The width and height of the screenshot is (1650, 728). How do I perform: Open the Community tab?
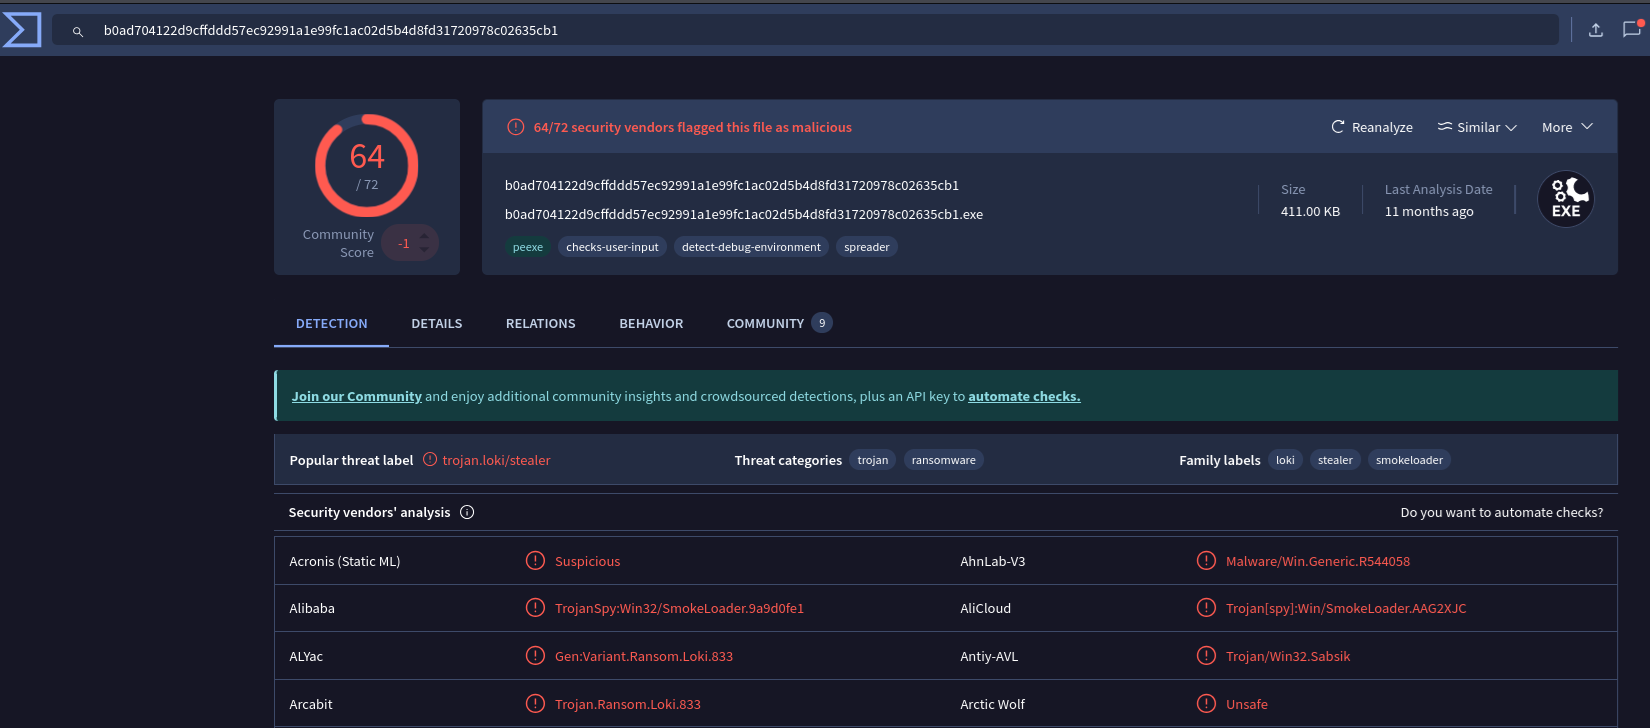765,323
